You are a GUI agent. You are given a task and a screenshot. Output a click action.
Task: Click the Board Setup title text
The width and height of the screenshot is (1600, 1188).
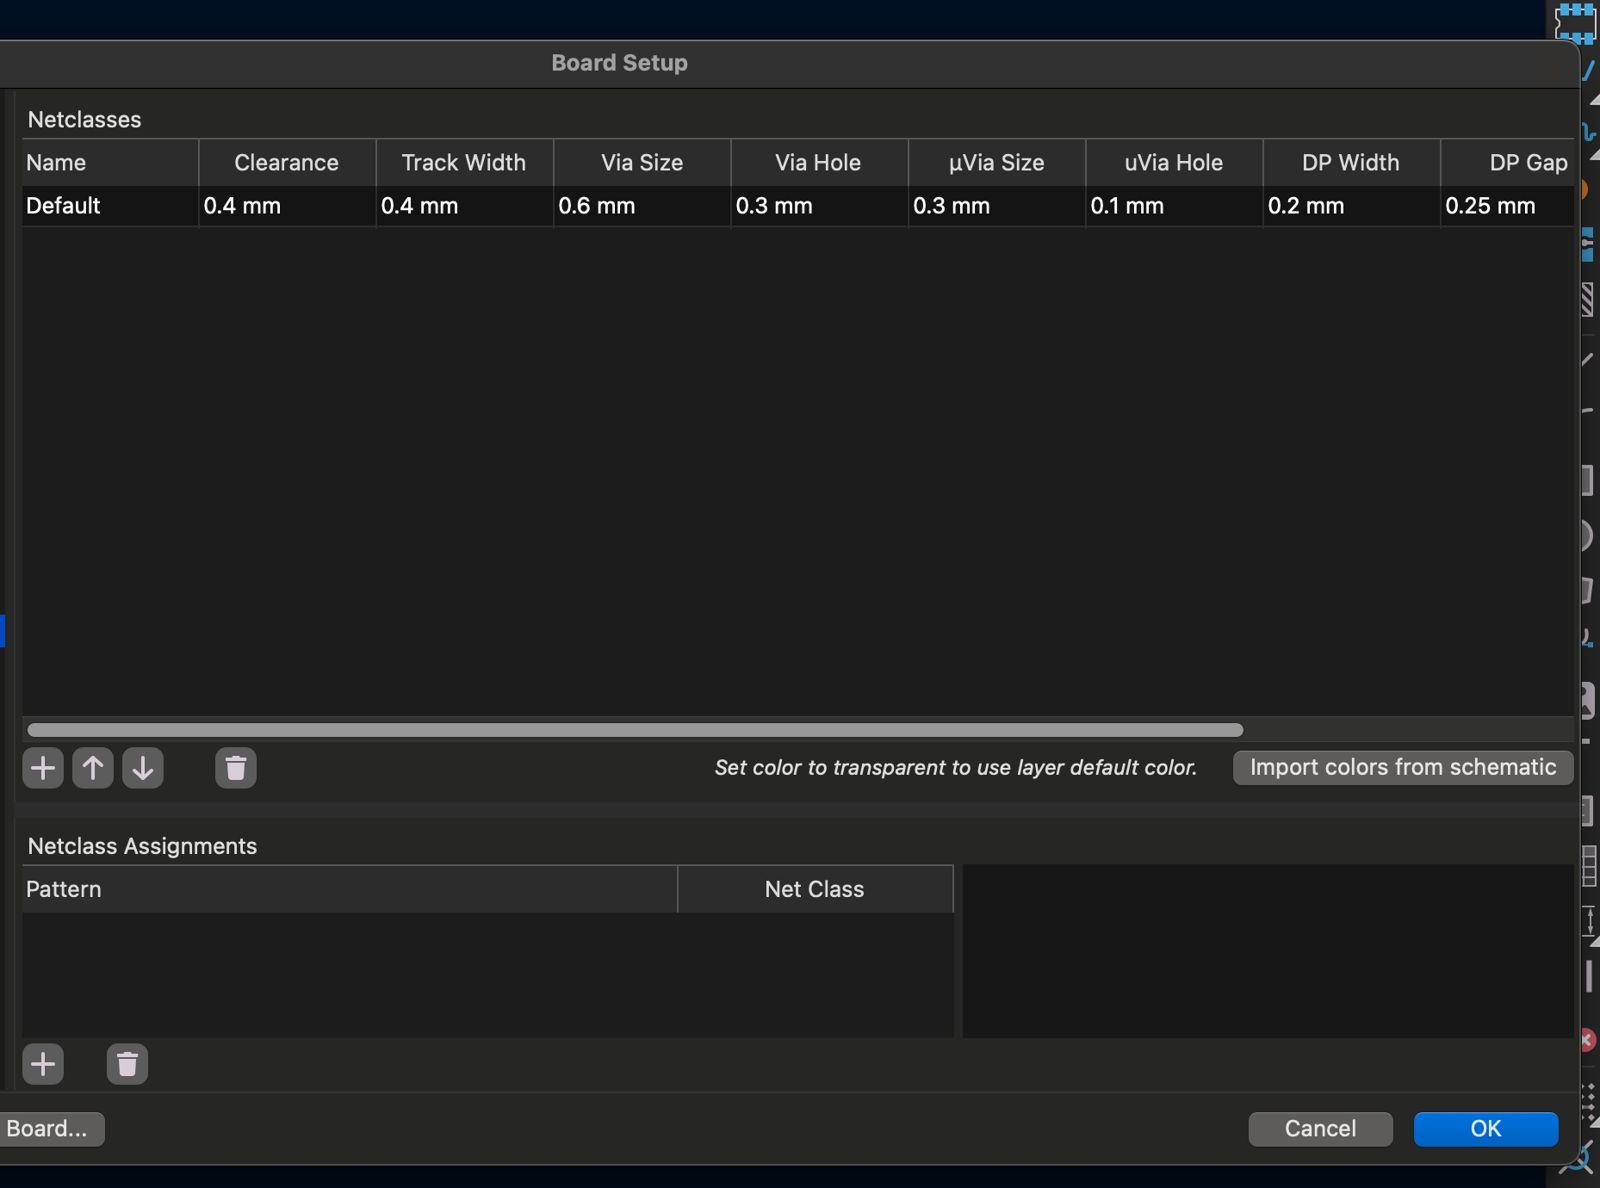click(620, 63)
